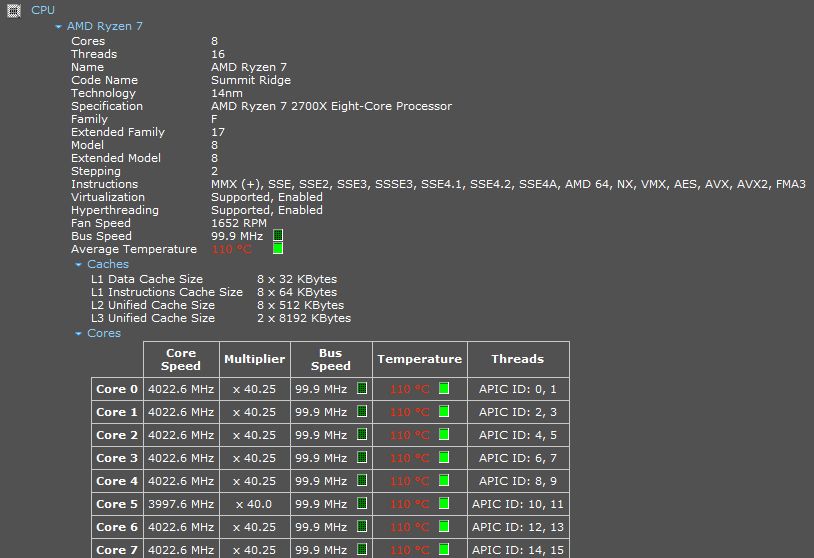Click Core 6 temperature green indicator

pos(444,526)
